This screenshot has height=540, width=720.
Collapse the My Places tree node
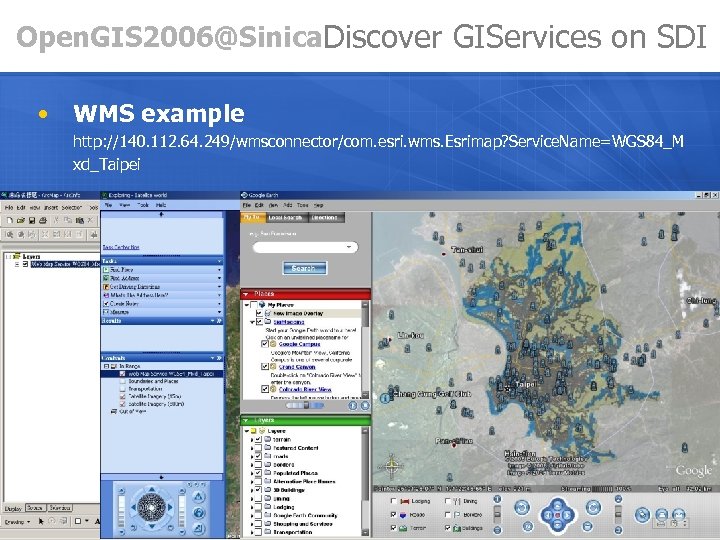(x=247, y=305)
